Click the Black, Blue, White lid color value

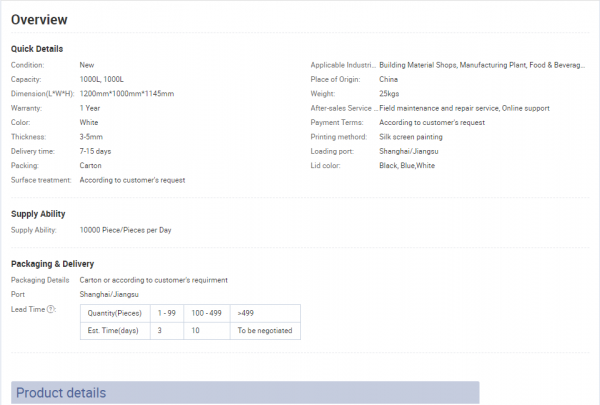pyautogui.click(x=407, y=165)
